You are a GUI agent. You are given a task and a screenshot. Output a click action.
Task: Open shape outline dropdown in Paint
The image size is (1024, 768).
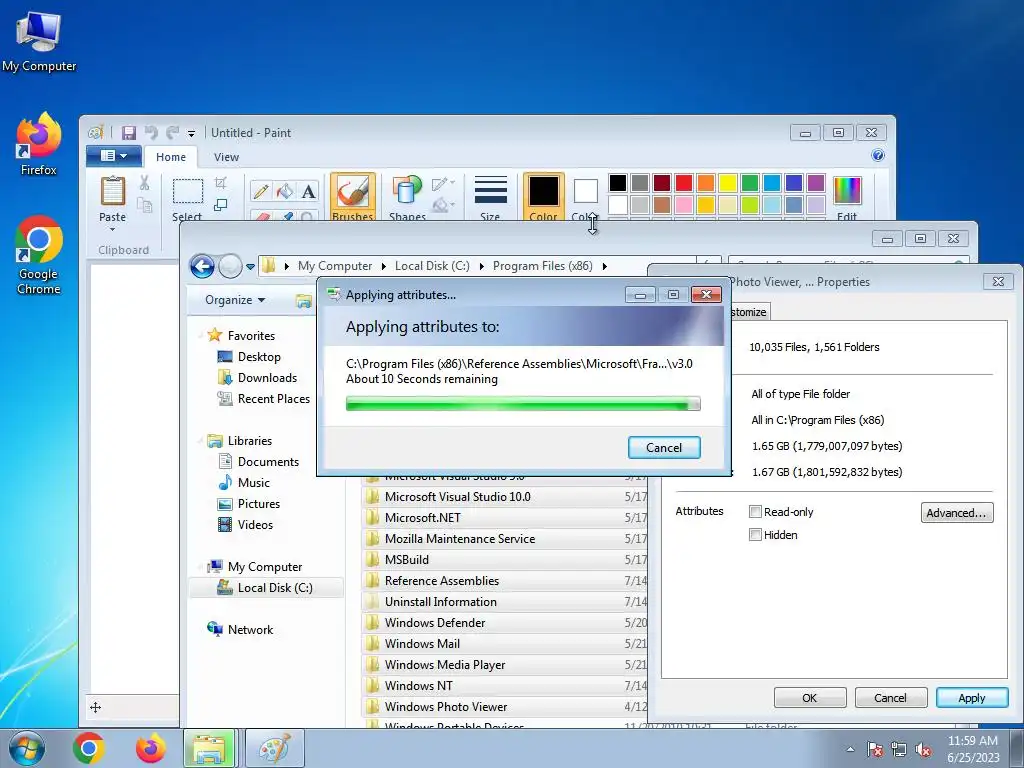[443, 184]
